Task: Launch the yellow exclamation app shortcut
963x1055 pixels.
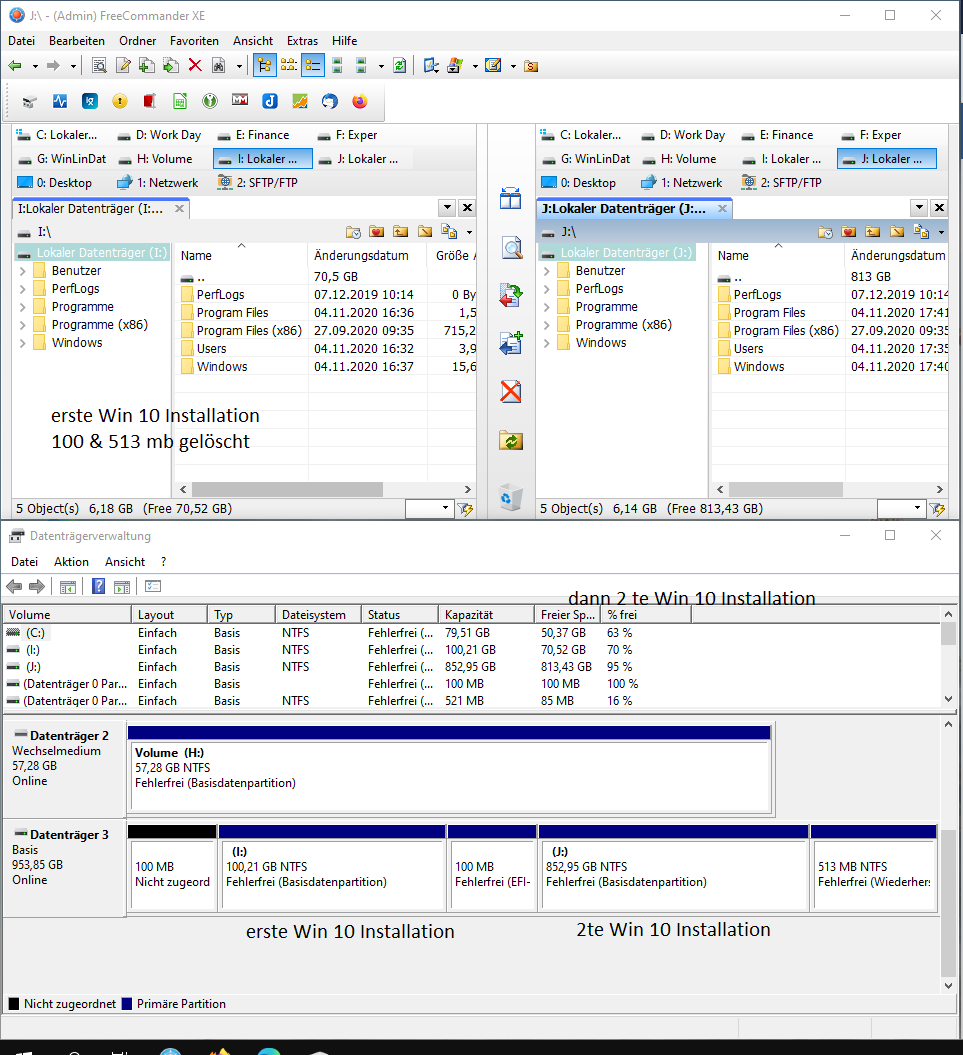Action: tap(120, 101)
